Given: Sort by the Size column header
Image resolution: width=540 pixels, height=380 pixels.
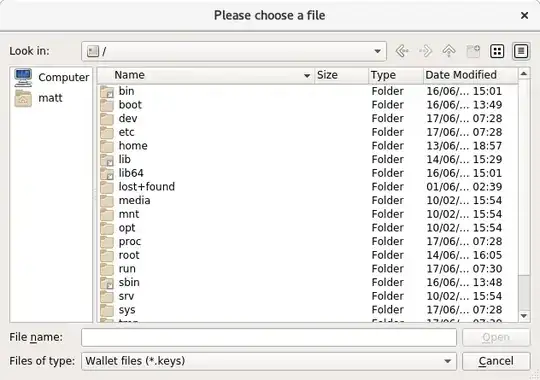Looking at the screenshot, I should click(x=341, y=75).
